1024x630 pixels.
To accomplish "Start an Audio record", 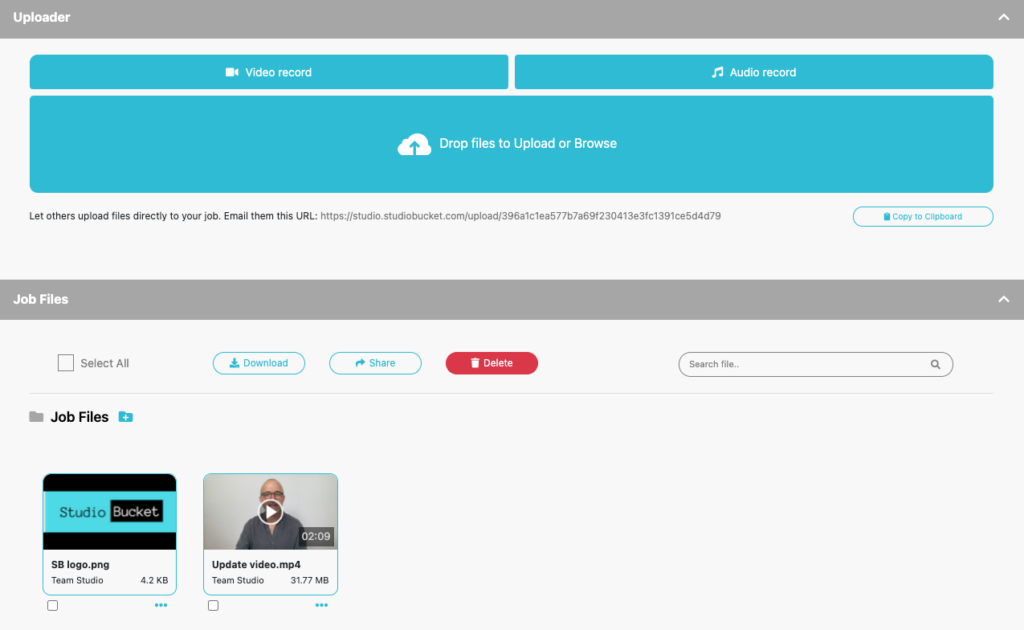I will (x=754, y=72).
